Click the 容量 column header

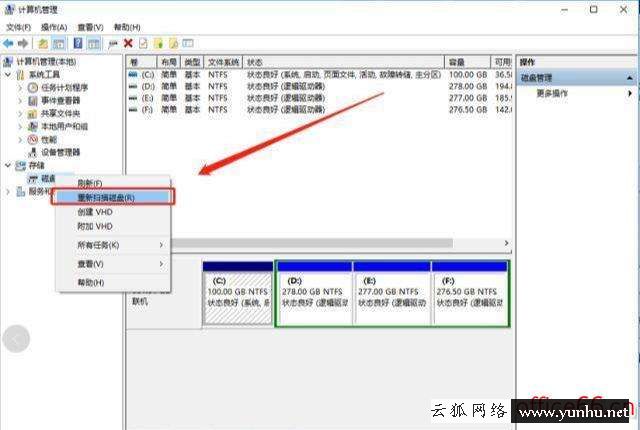467,62
